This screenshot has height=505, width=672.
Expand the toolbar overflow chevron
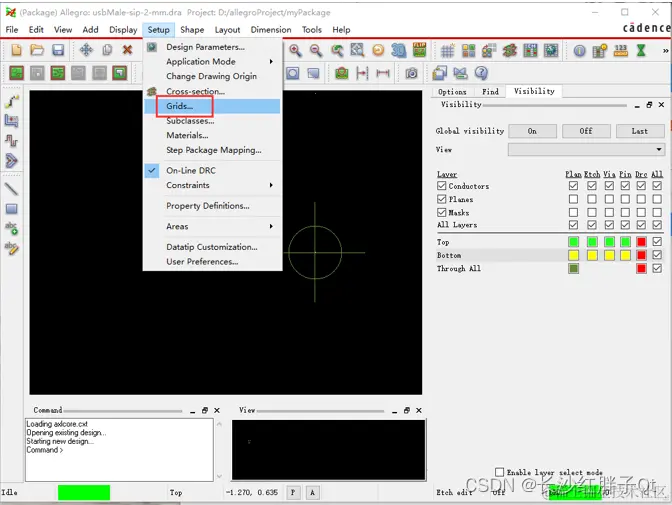666,51
